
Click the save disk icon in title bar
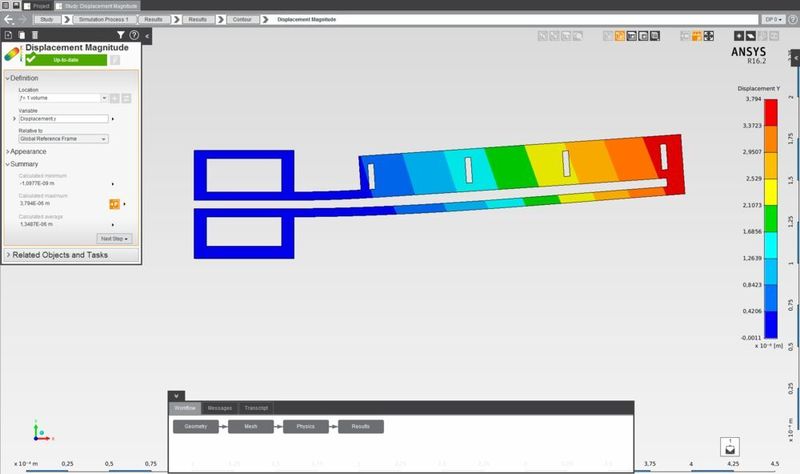point(16,5)
